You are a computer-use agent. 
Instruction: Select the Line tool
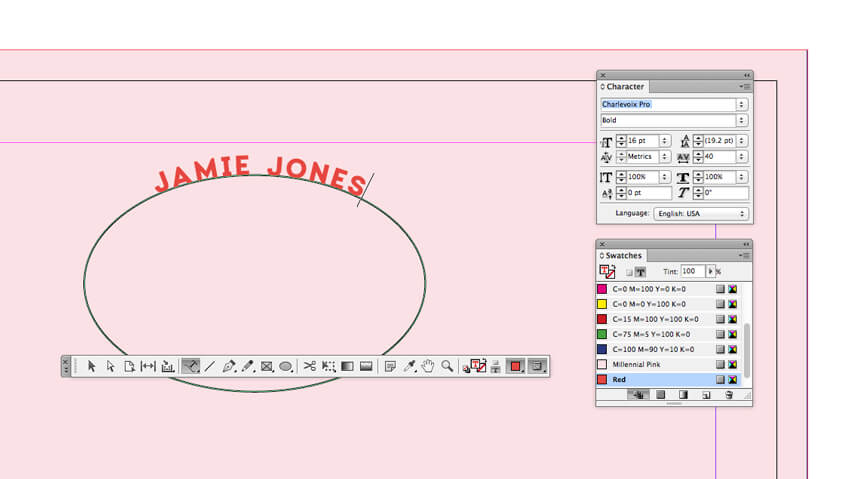coord(210,366)
